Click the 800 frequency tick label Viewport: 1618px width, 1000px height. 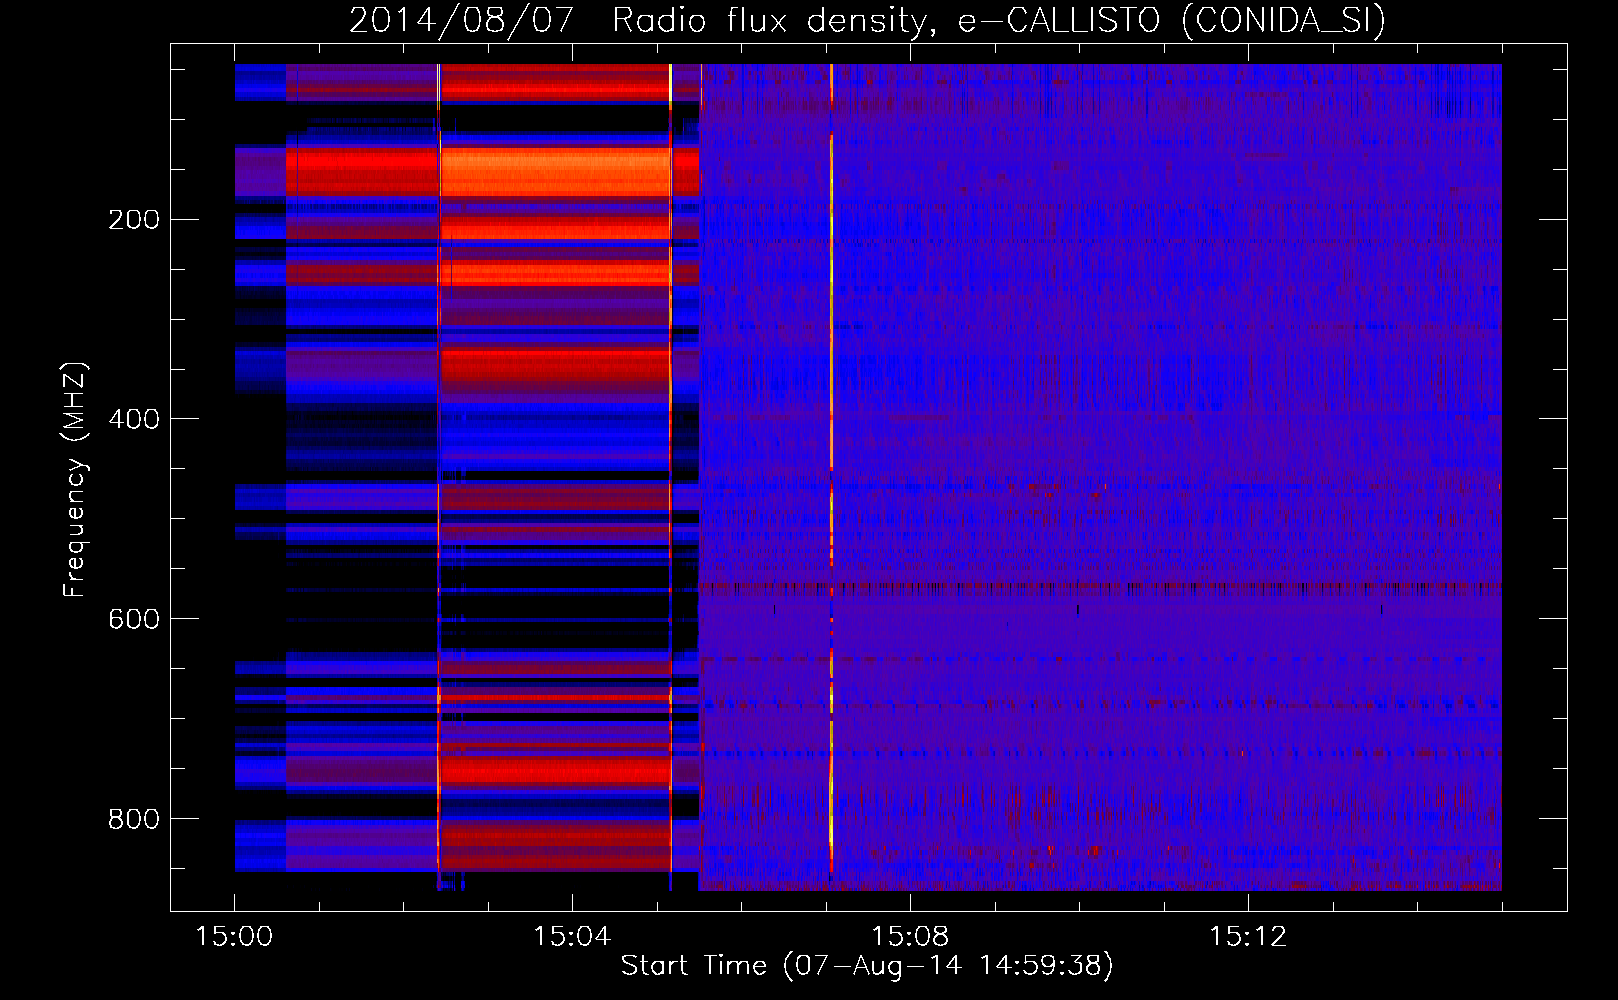coord(133,819)
